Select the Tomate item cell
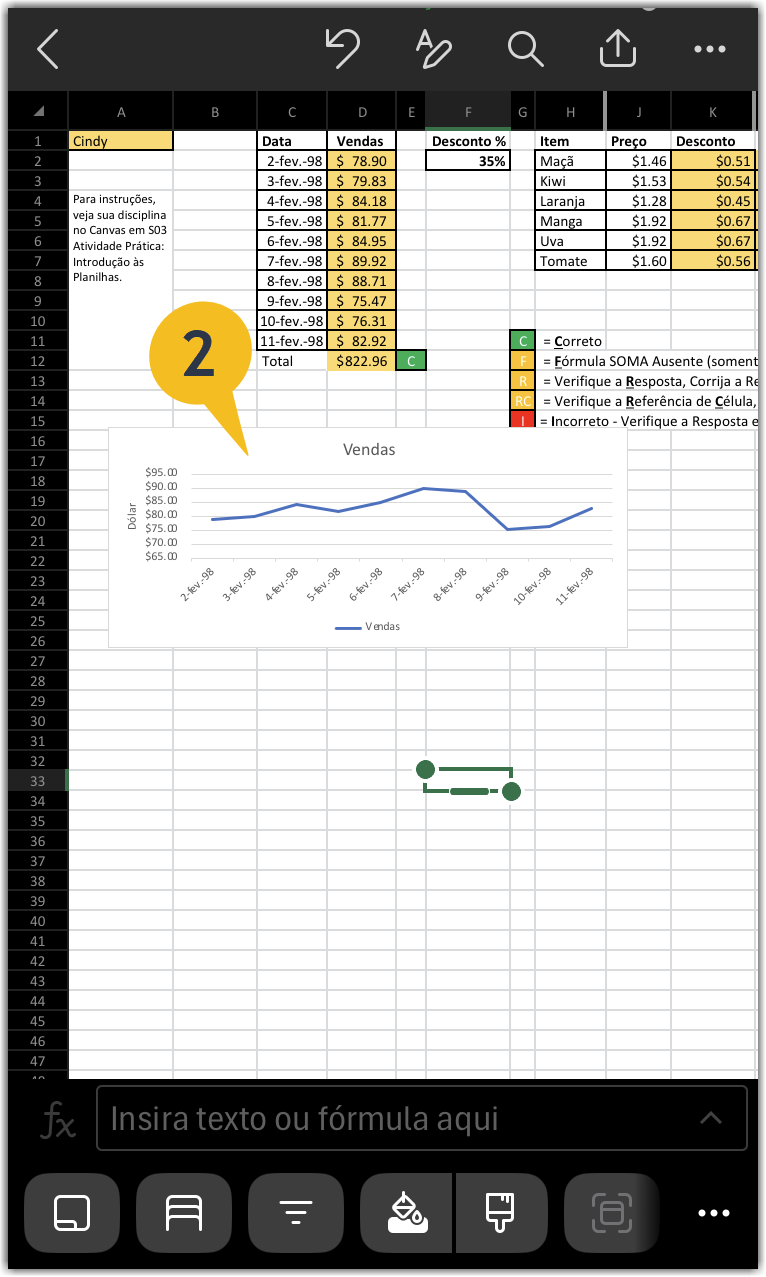Viewport: 766px width, 1277px height. (x=571, y=261)
